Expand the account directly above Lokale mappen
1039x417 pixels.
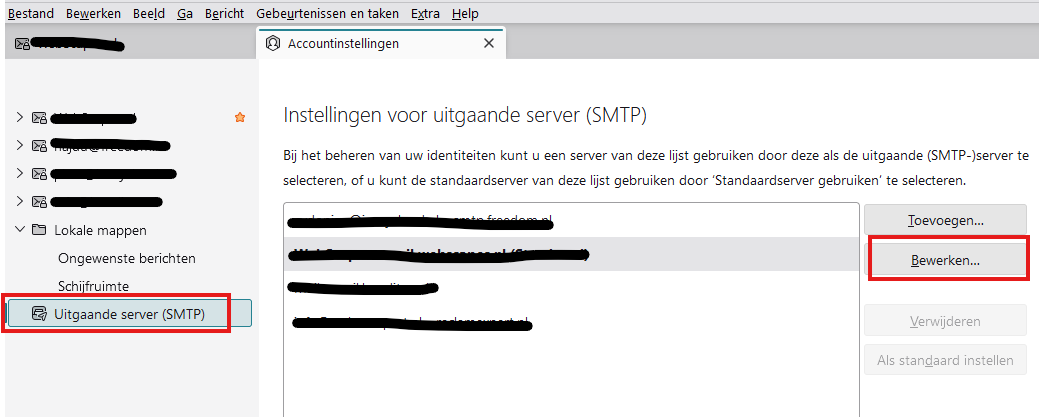point(20,202)
